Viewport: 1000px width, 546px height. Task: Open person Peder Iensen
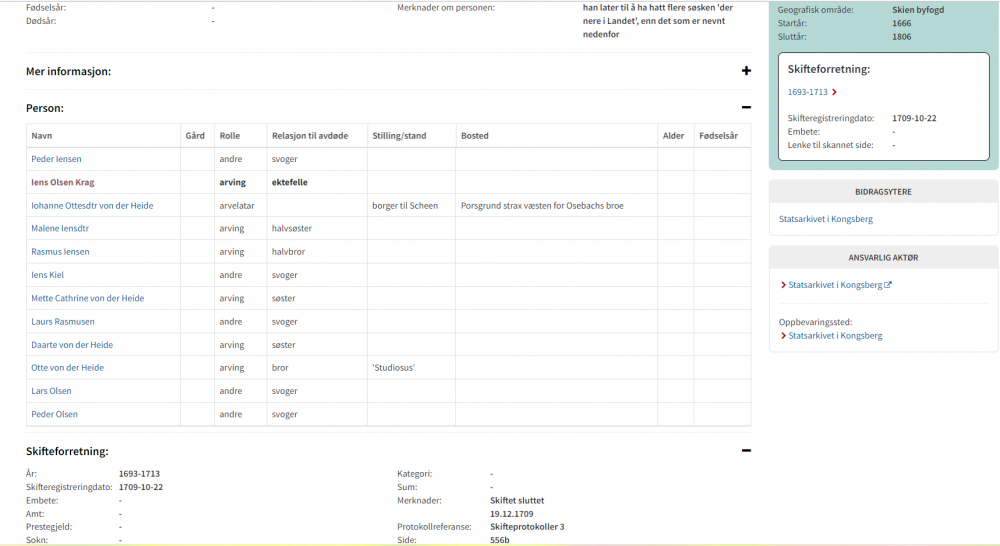click(56, 159)
